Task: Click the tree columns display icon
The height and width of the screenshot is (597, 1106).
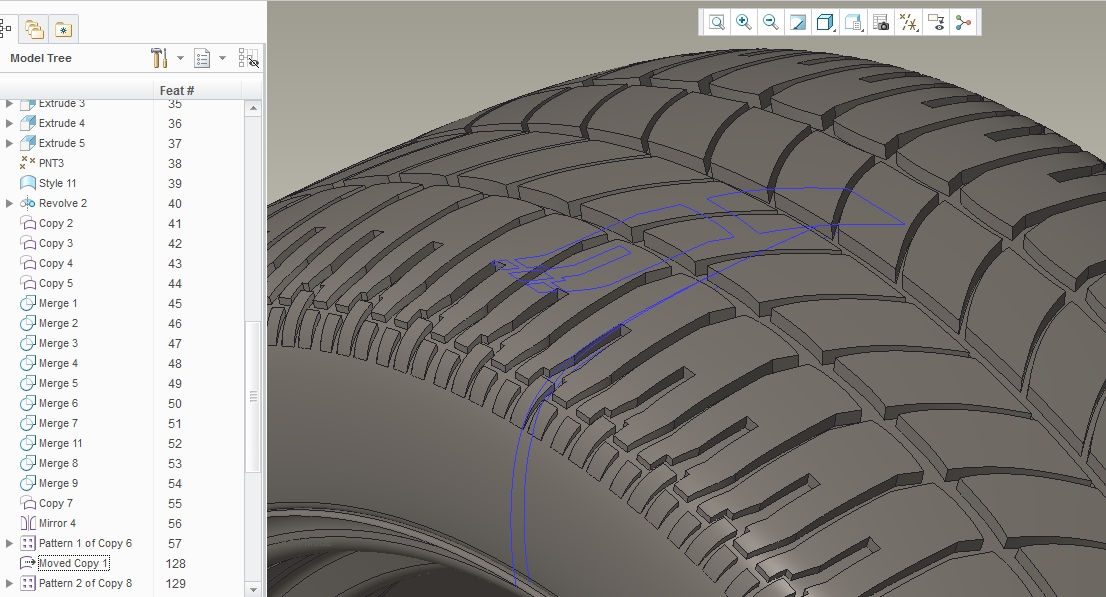Action: click(x=248, y=58)
